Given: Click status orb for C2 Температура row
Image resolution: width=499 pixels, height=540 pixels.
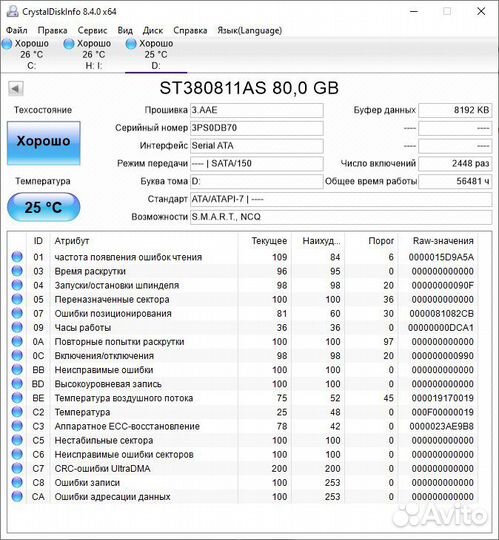Looking at the screenshot, I should click(17, 412).
